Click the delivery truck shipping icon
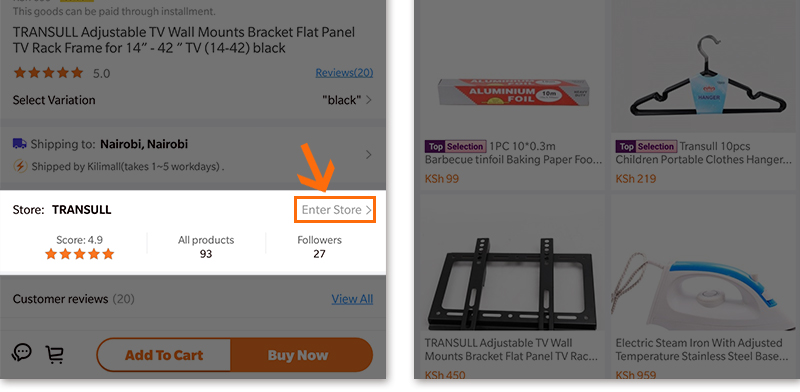Viewport: 800px width, 392px height. click(19, 144)
